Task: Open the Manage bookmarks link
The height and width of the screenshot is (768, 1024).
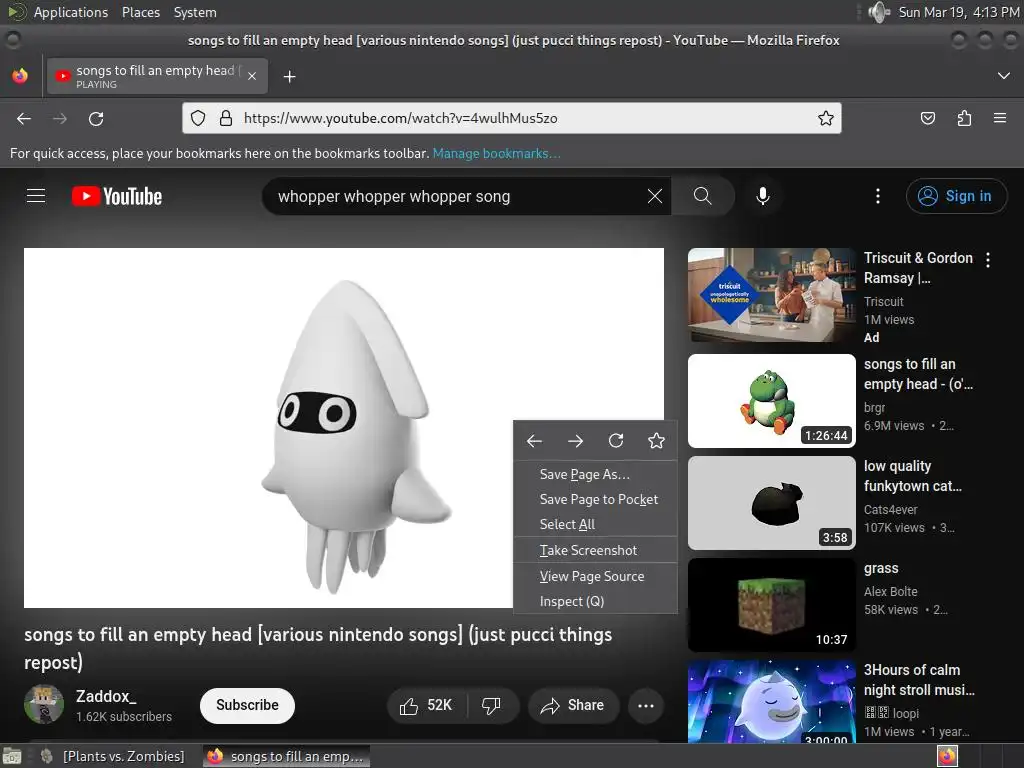Action: point(496,153)
